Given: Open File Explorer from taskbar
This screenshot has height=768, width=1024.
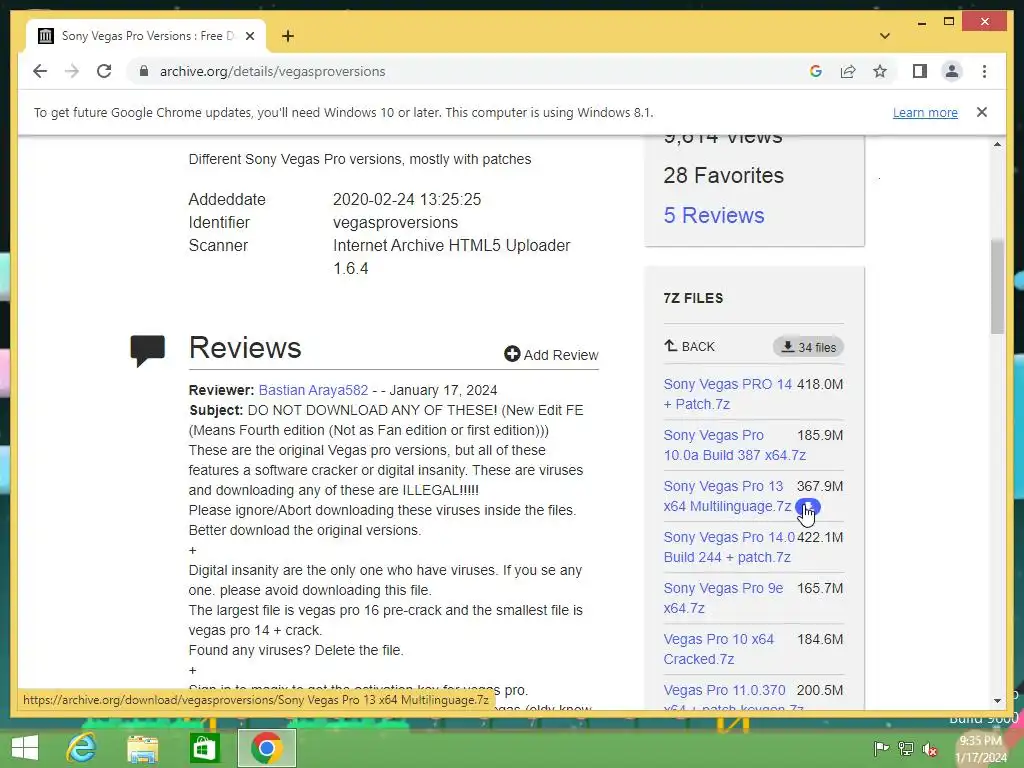Looking at the screenshot, I should point(142,748).
